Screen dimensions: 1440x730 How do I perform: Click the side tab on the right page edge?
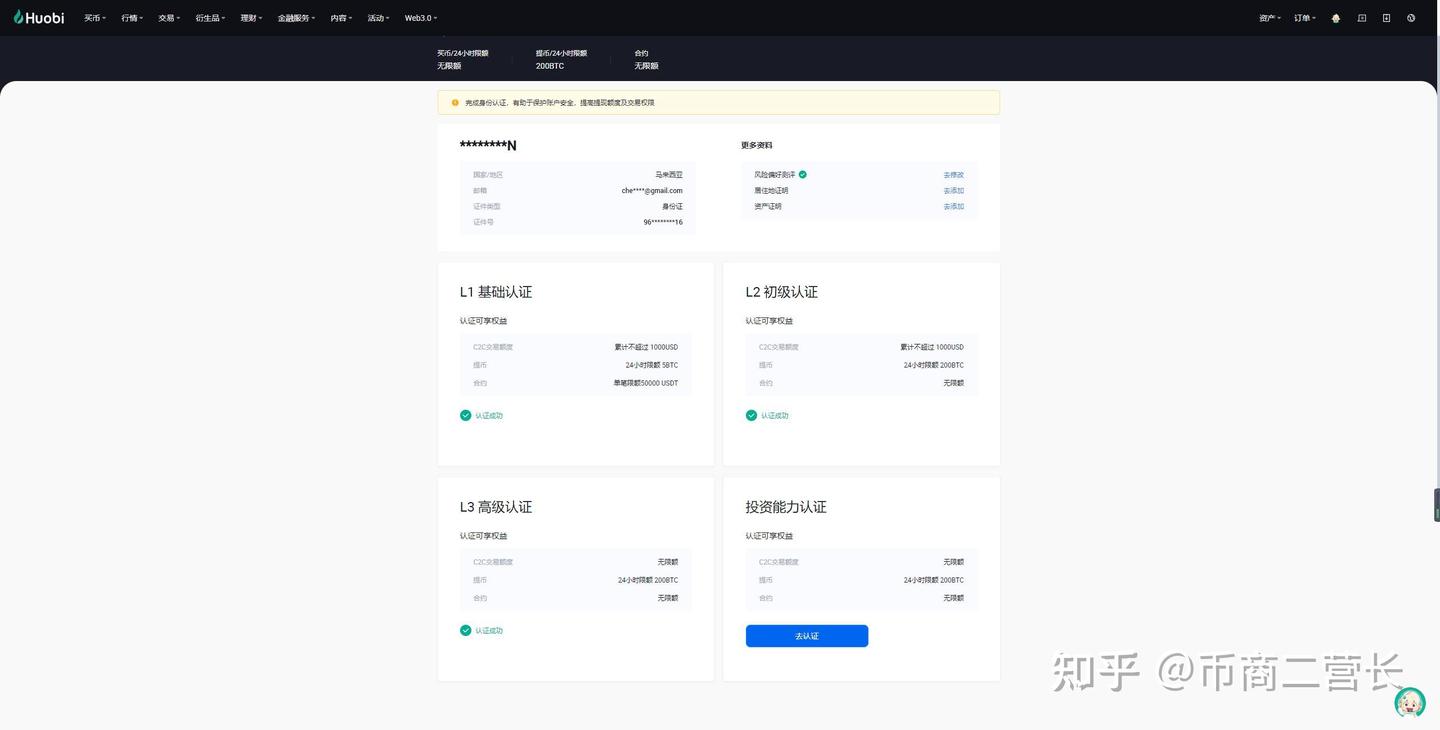click(x=1436, y=504)
